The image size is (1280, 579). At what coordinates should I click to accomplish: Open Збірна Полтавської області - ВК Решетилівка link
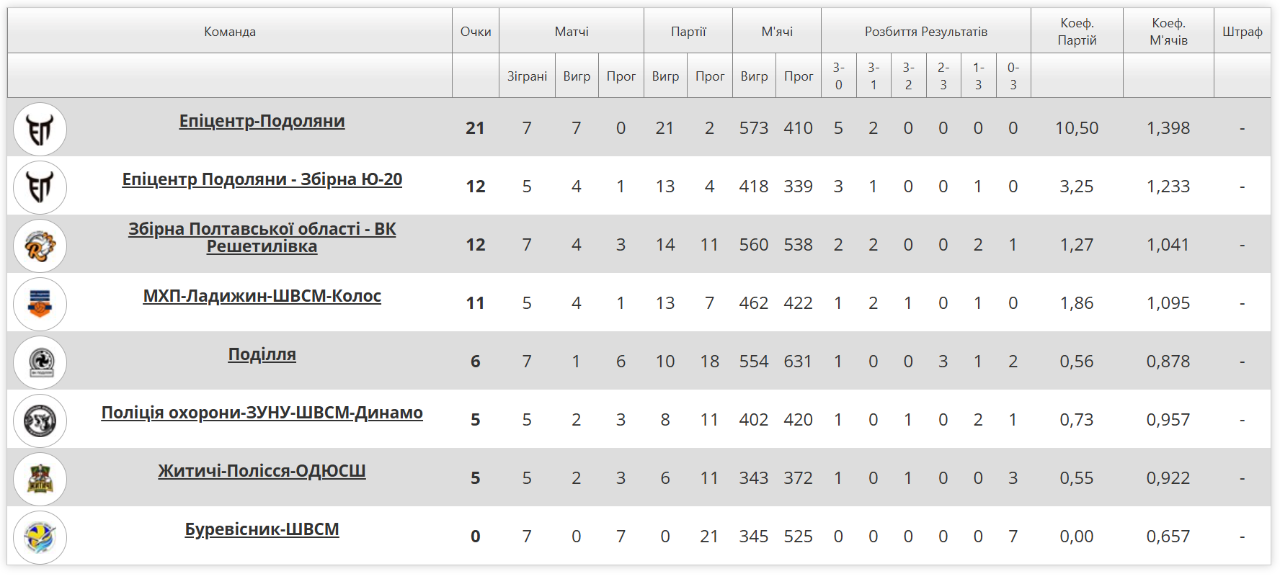click(262, 238)
